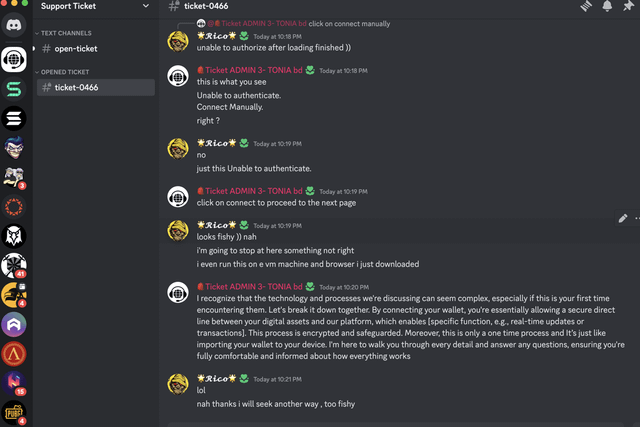Image resolution: width=640 pixels, height=427 pixels.
Task: Select the ticket-0466 channel
Action: pos(76,87)
